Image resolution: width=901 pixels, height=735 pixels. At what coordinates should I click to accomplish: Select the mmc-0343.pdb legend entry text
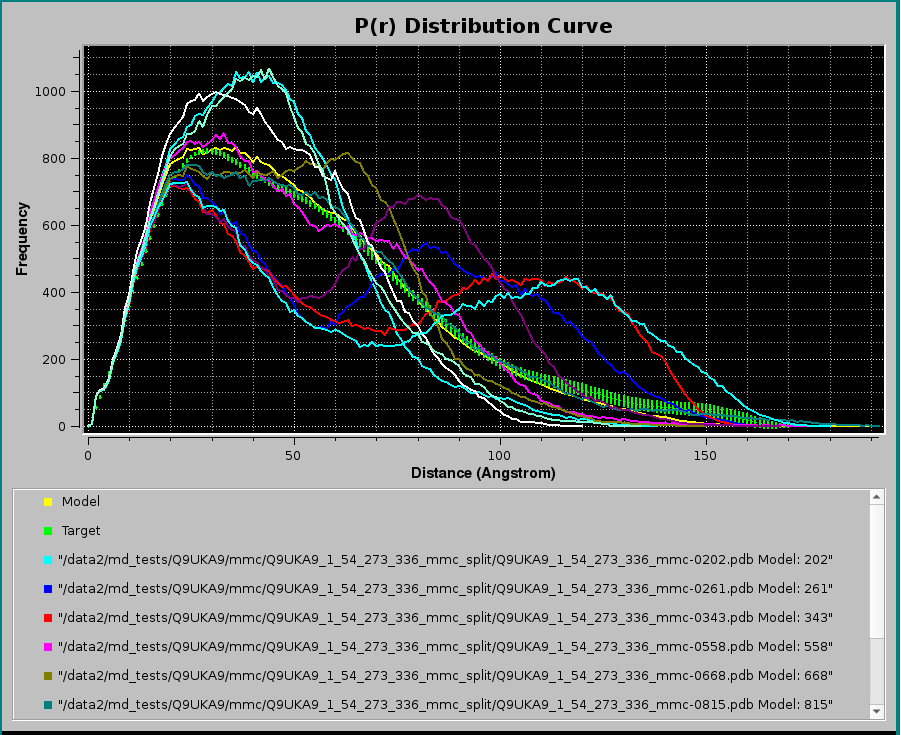point(445,617)
